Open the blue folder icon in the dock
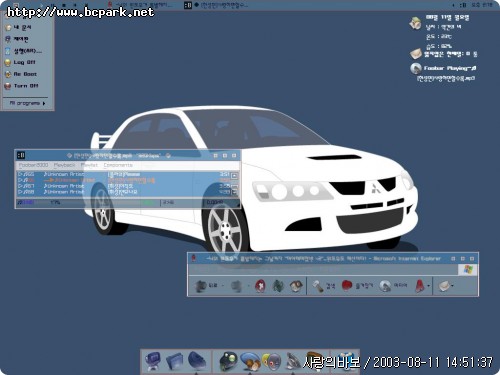500x375 pixels. tap(175, 361)
